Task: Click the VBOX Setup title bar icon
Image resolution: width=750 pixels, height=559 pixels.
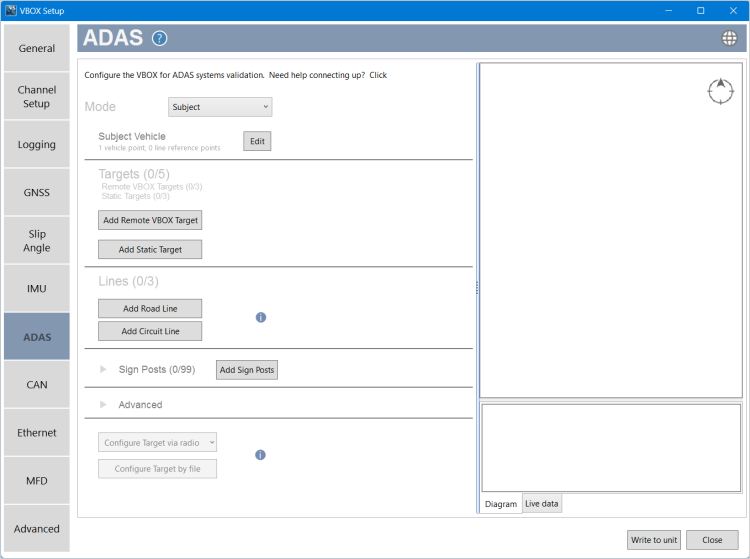Action: pos(11,11)
